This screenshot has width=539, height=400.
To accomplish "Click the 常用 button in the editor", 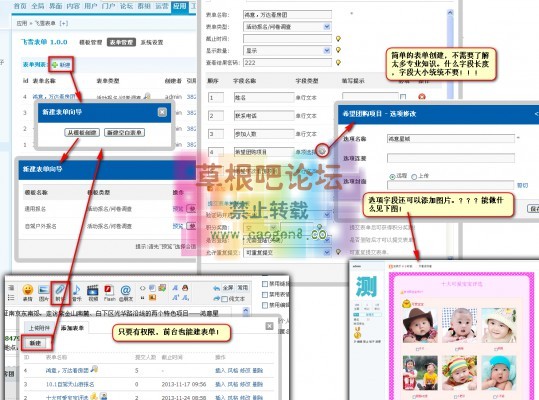I will pos(243,288).
